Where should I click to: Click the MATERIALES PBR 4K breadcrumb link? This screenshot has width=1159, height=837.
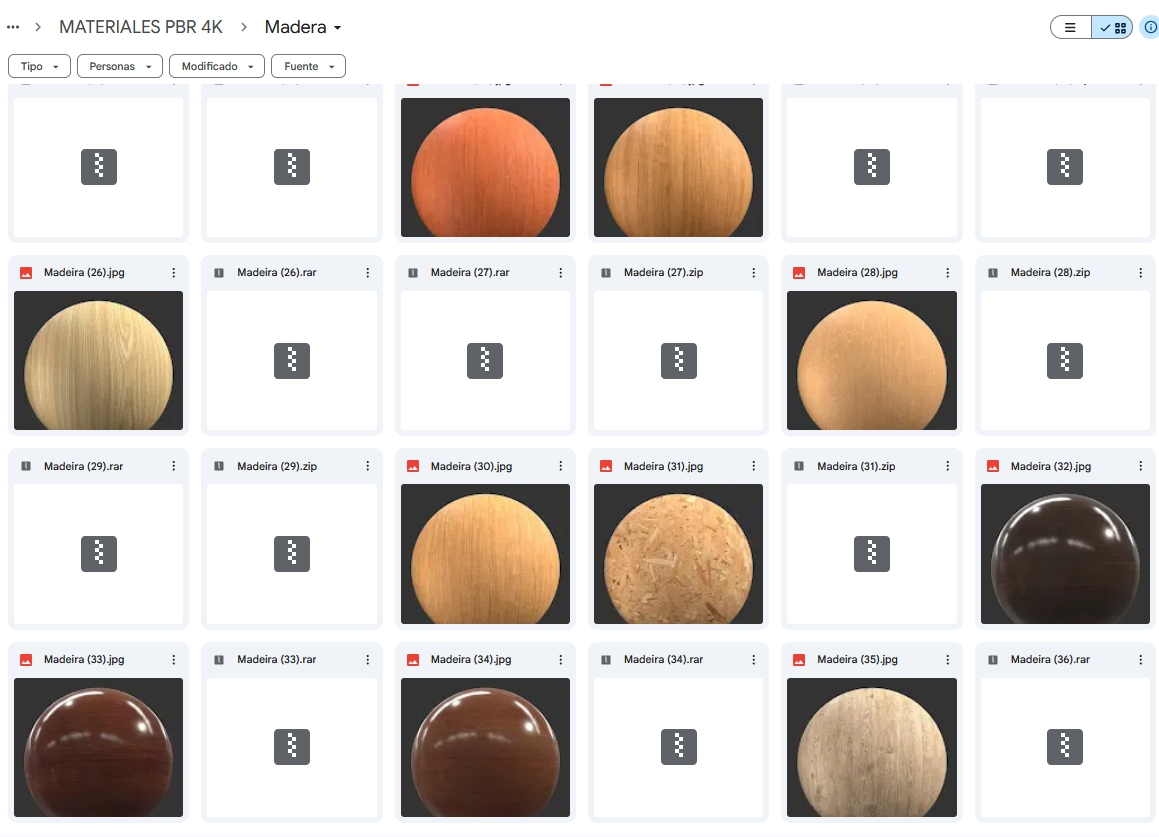[x=140, y=27]
